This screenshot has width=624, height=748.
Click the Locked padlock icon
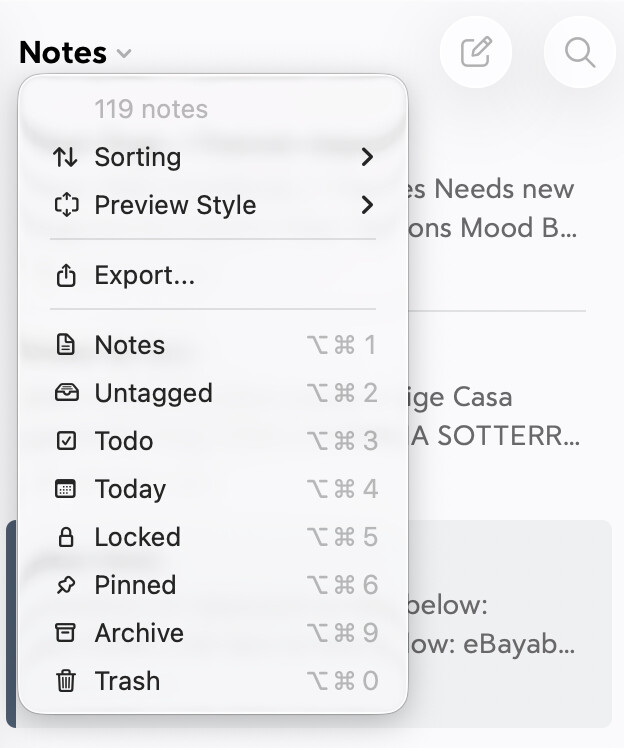tap(66, 537)
